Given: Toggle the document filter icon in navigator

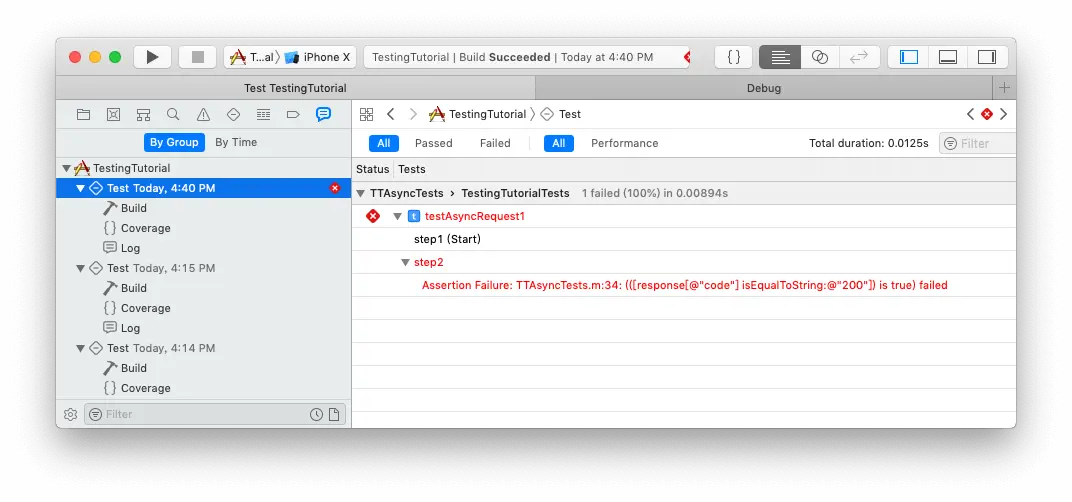Looking at the screenshot, I should tap(334, 414).
